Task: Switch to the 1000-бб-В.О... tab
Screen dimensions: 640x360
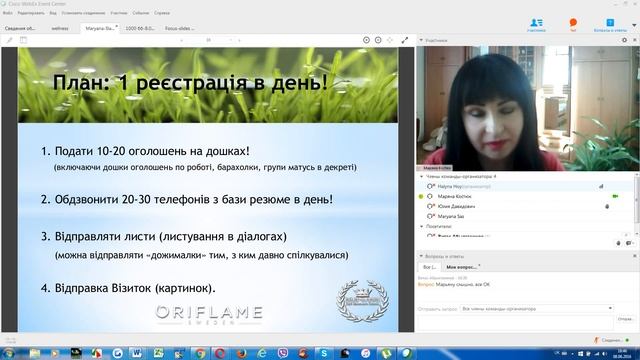Action: (140, 29)
